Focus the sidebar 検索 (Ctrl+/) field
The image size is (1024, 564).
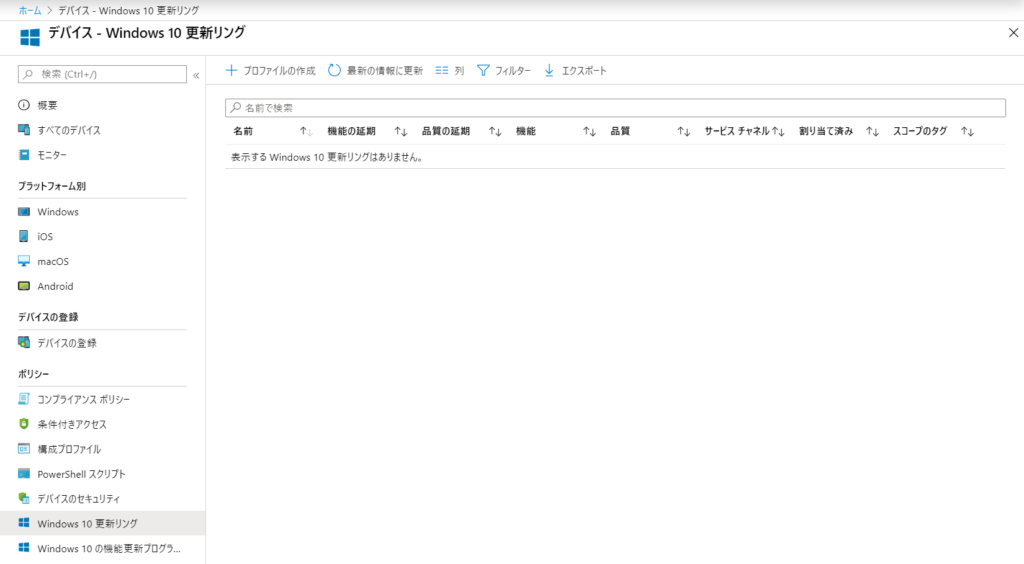tap(103, 74)
